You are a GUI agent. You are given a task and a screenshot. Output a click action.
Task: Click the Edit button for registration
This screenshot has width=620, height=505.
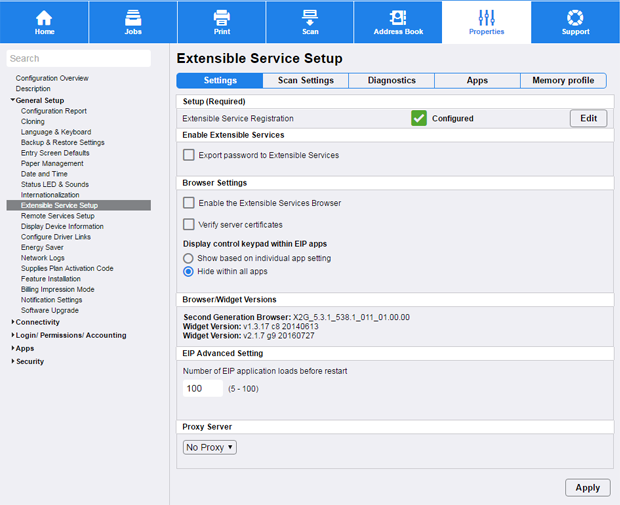(x=588, y=118)
